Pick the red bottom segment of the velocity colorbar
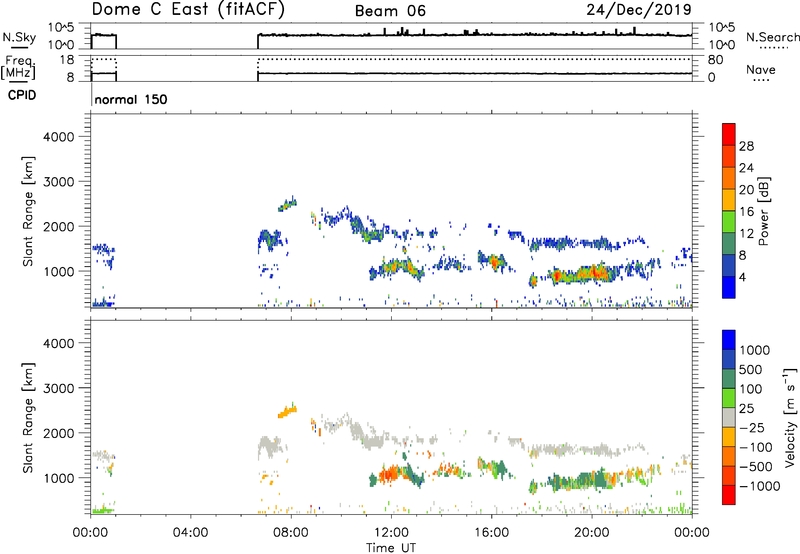 click(729, 495)
